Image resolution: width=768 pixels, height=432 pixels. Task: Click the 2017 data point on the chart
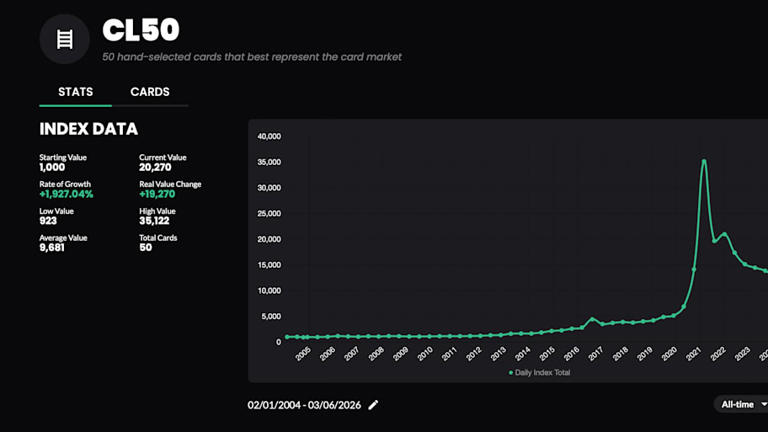[592, 320]
